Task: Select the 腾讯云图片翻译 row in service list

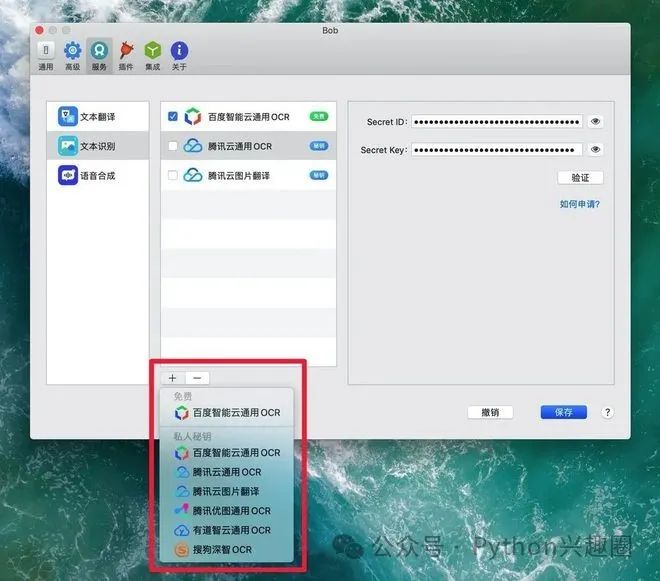Action: click(x=248, y=175)
